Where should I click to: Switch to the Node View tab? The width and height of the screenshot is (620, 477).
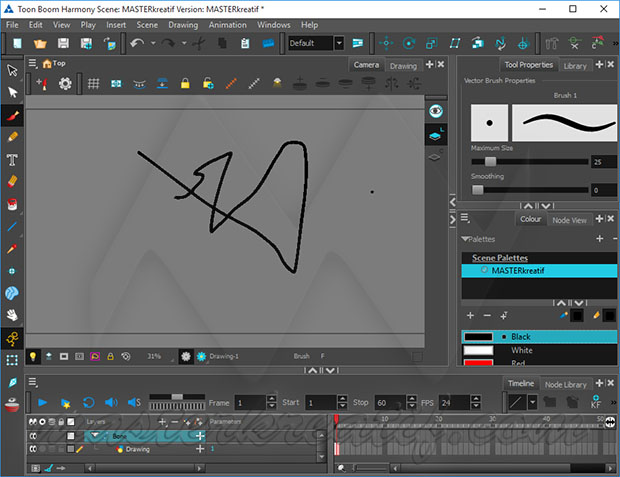[x=569, y=220]
